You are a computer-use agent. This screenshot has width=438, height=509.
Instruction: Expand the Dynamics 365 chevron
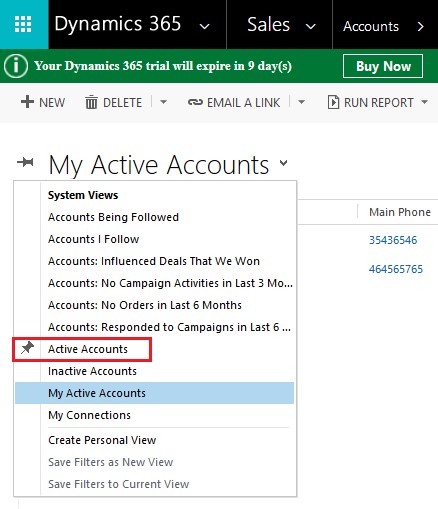204,26
